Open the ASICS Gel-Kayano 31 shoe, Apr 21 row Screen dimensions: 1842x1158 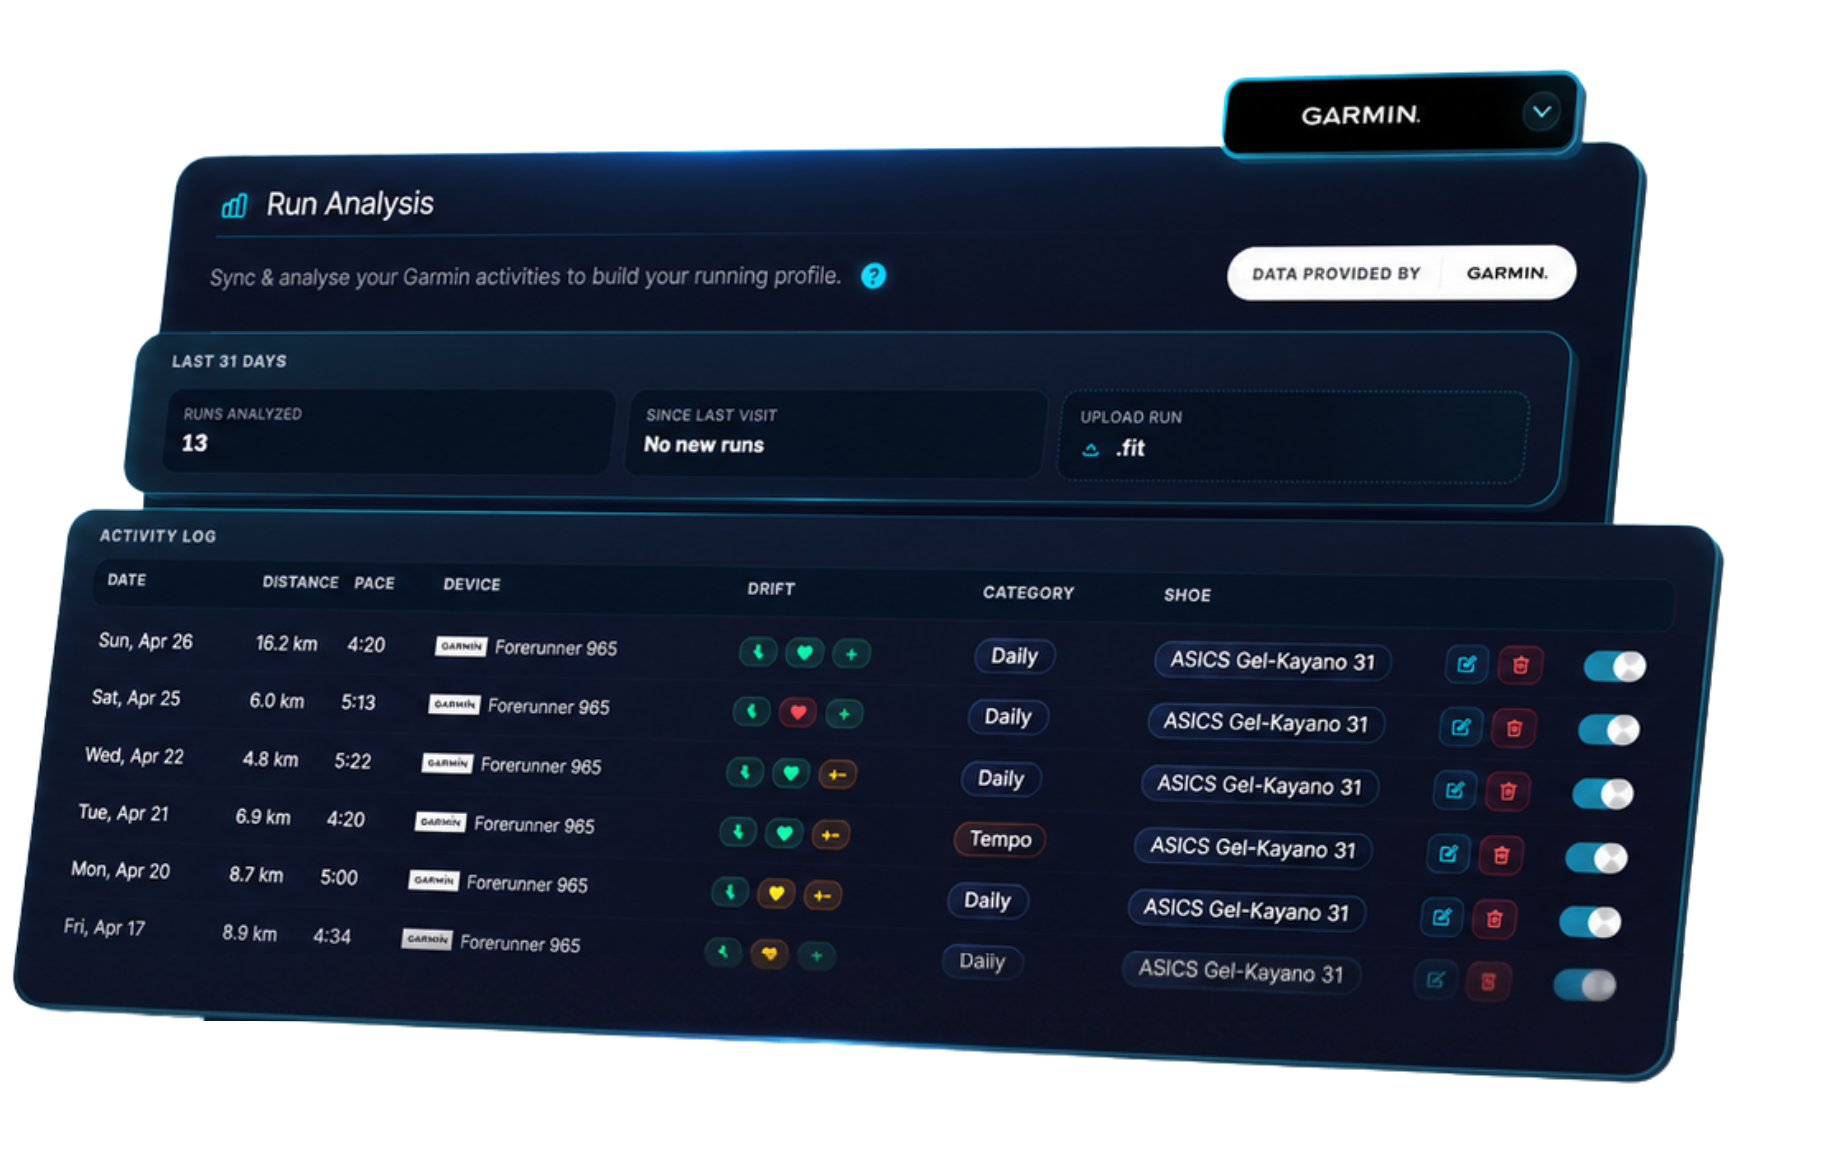coord(1252,848)
